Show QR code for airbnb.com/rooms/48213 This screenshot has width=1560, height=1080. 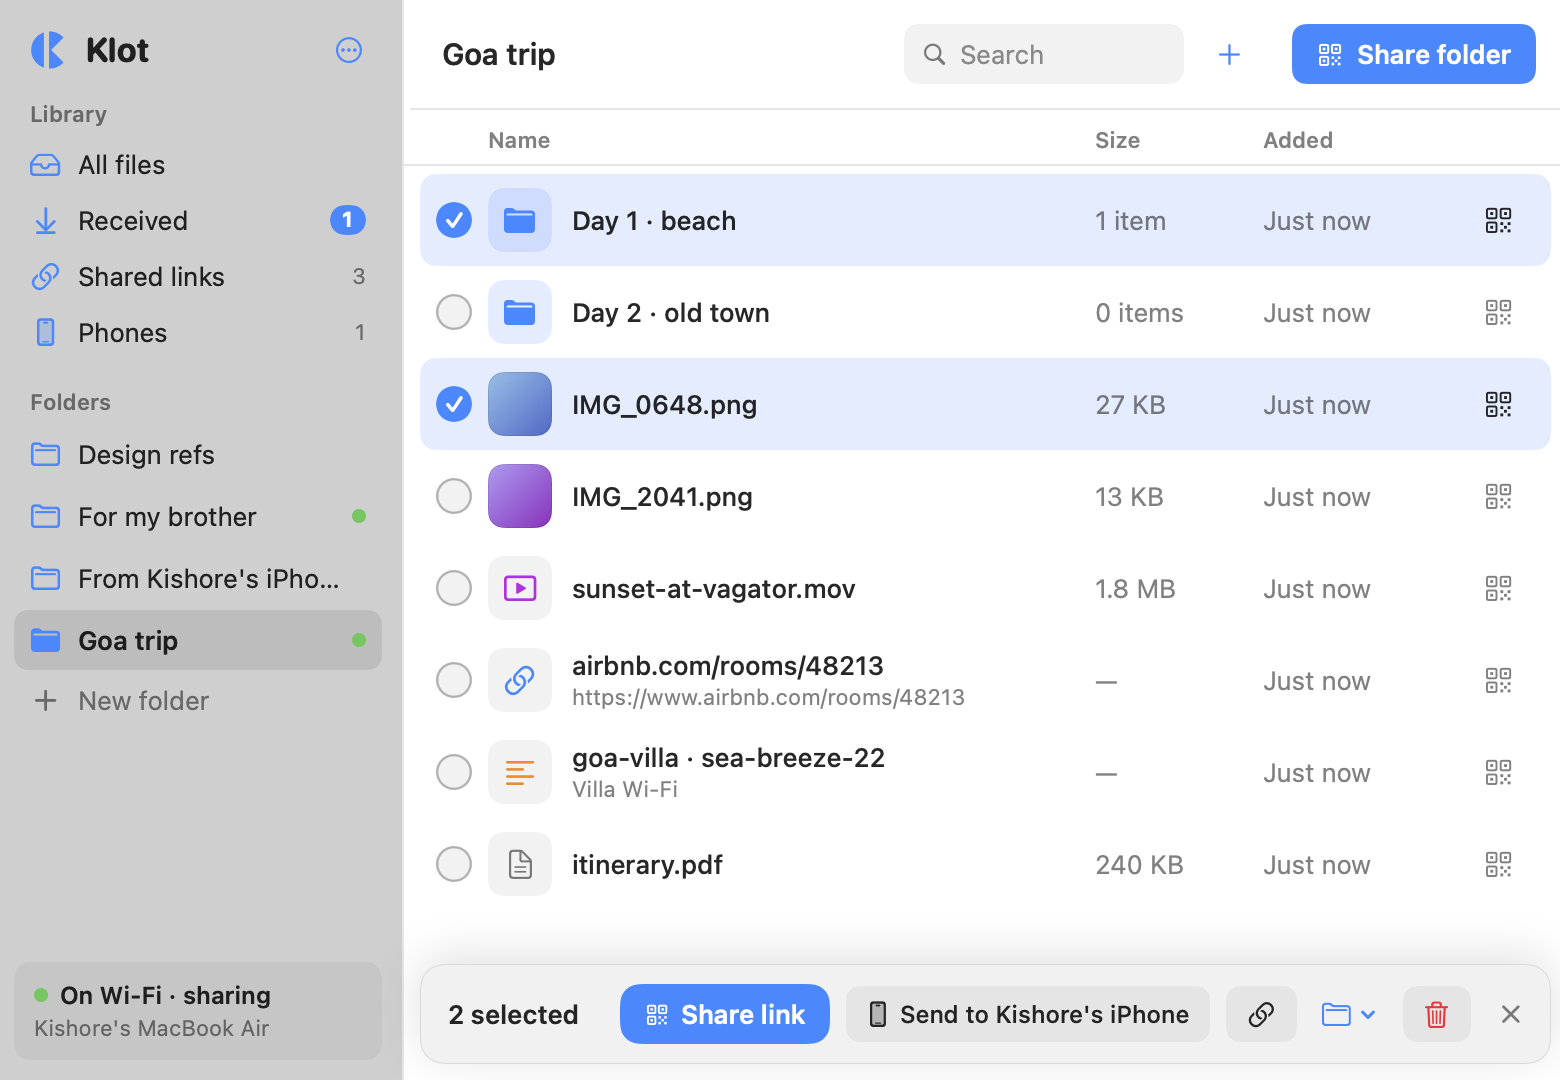tap(1498, 680)
